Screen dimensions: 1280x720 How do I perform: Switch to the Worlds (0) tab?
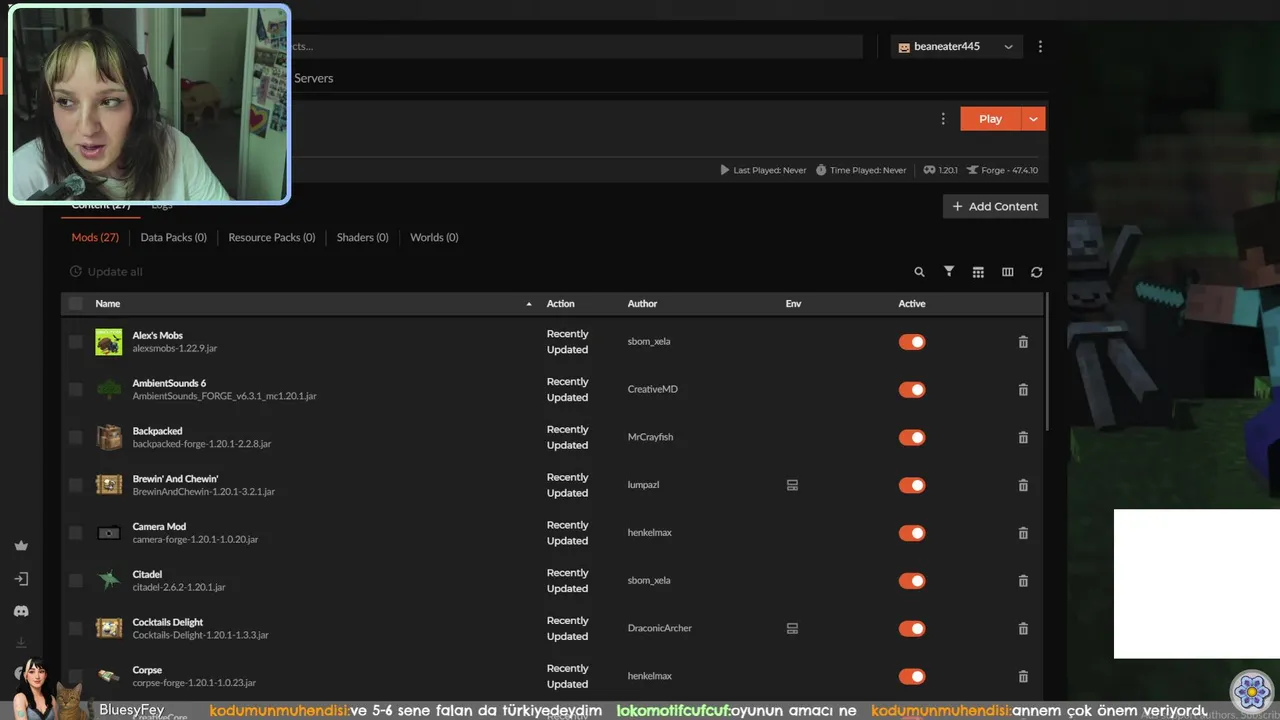click(x=434, y=238)
